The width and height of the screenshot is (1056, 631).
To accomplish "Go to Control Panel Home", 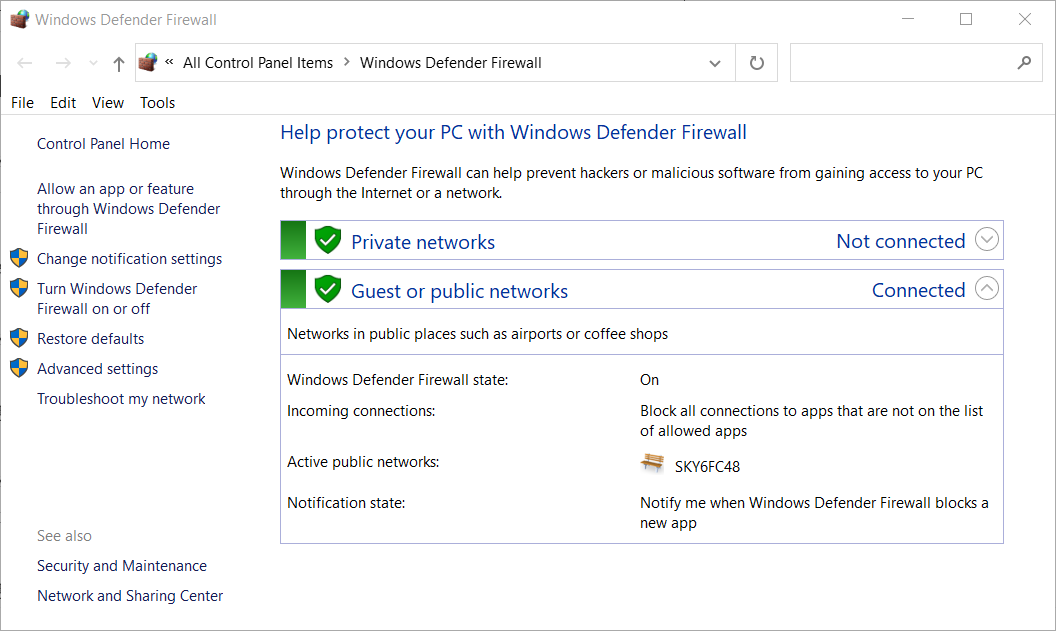I will pos(103,143).
